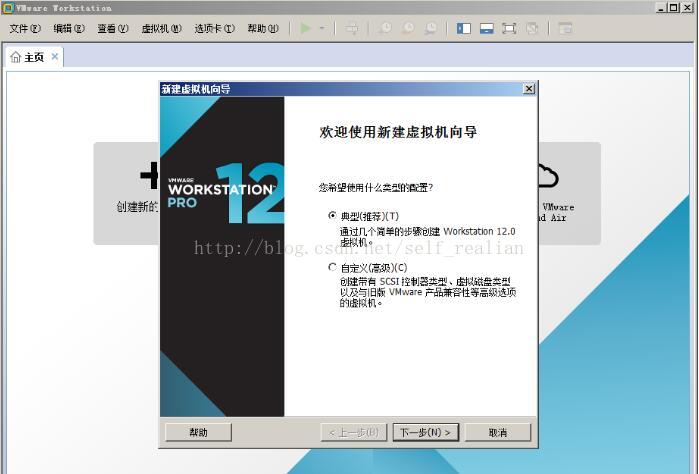Open the power options dropdown arrow
The height and width of the screenshot is (474, 699).
322,29
